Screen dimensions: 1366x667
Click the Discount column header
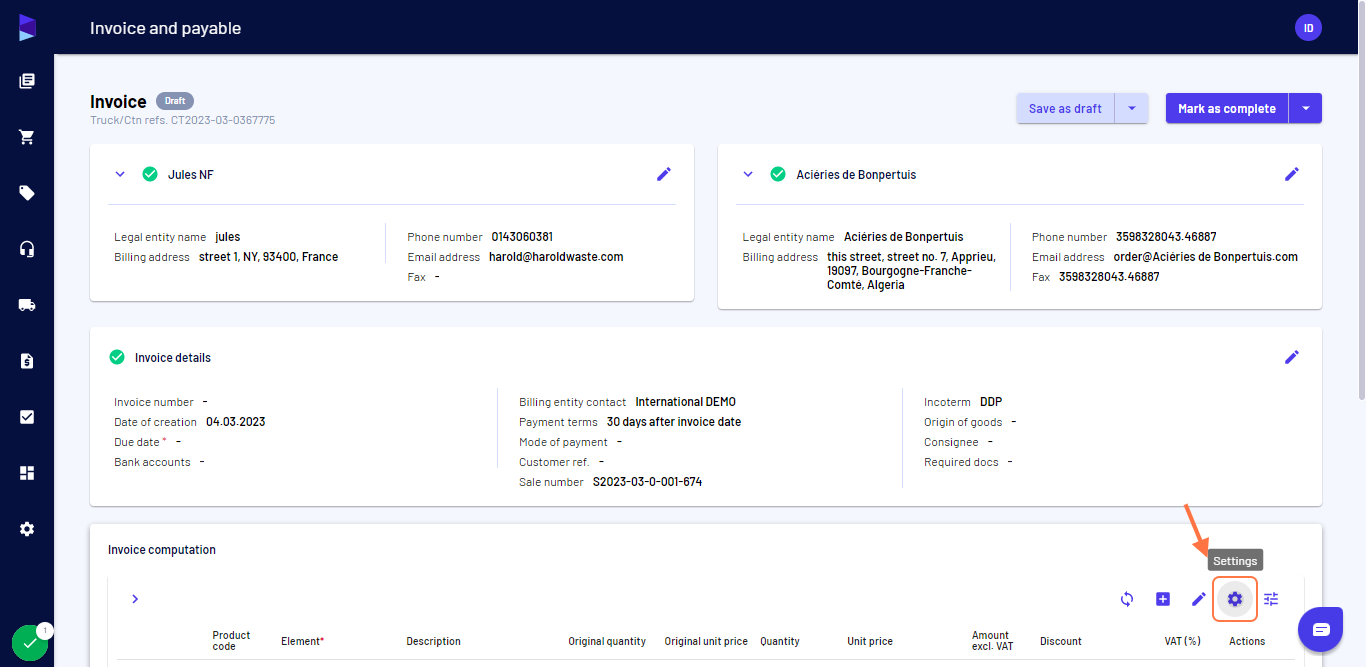point(1061,641)
